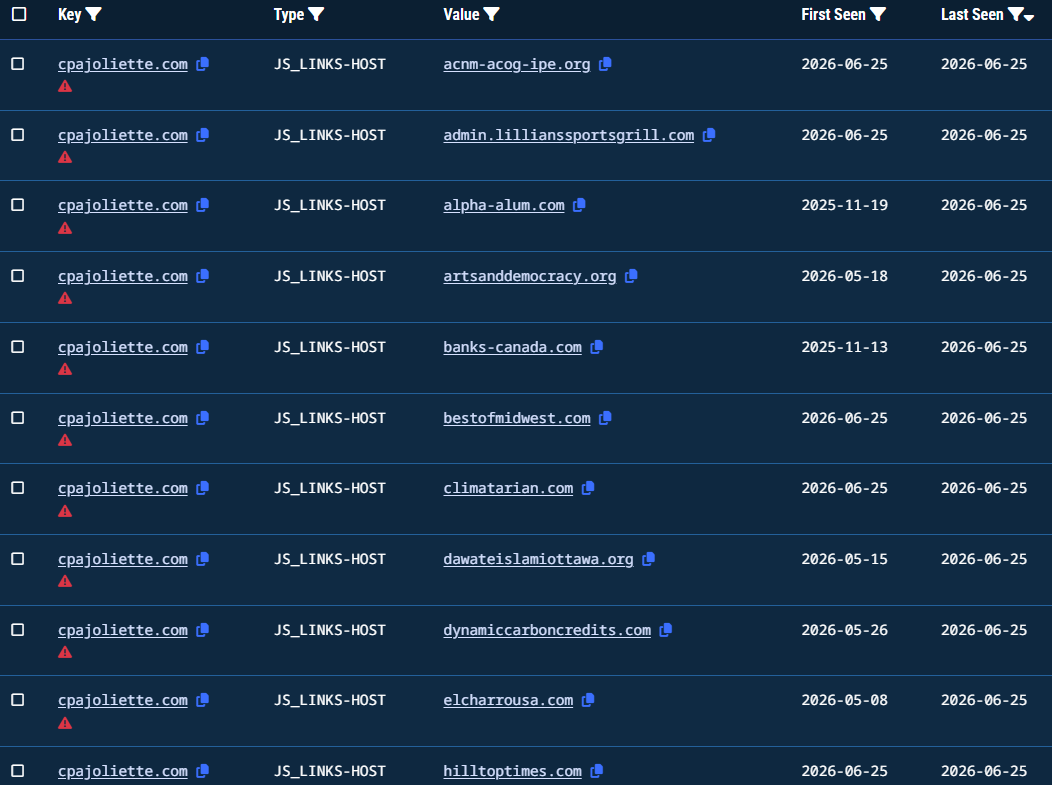Image resolution: width=1052 pixels, height=785 pixels.
Task: Select the hilltoptimes.com row checkbox
Action: [18, 771]
